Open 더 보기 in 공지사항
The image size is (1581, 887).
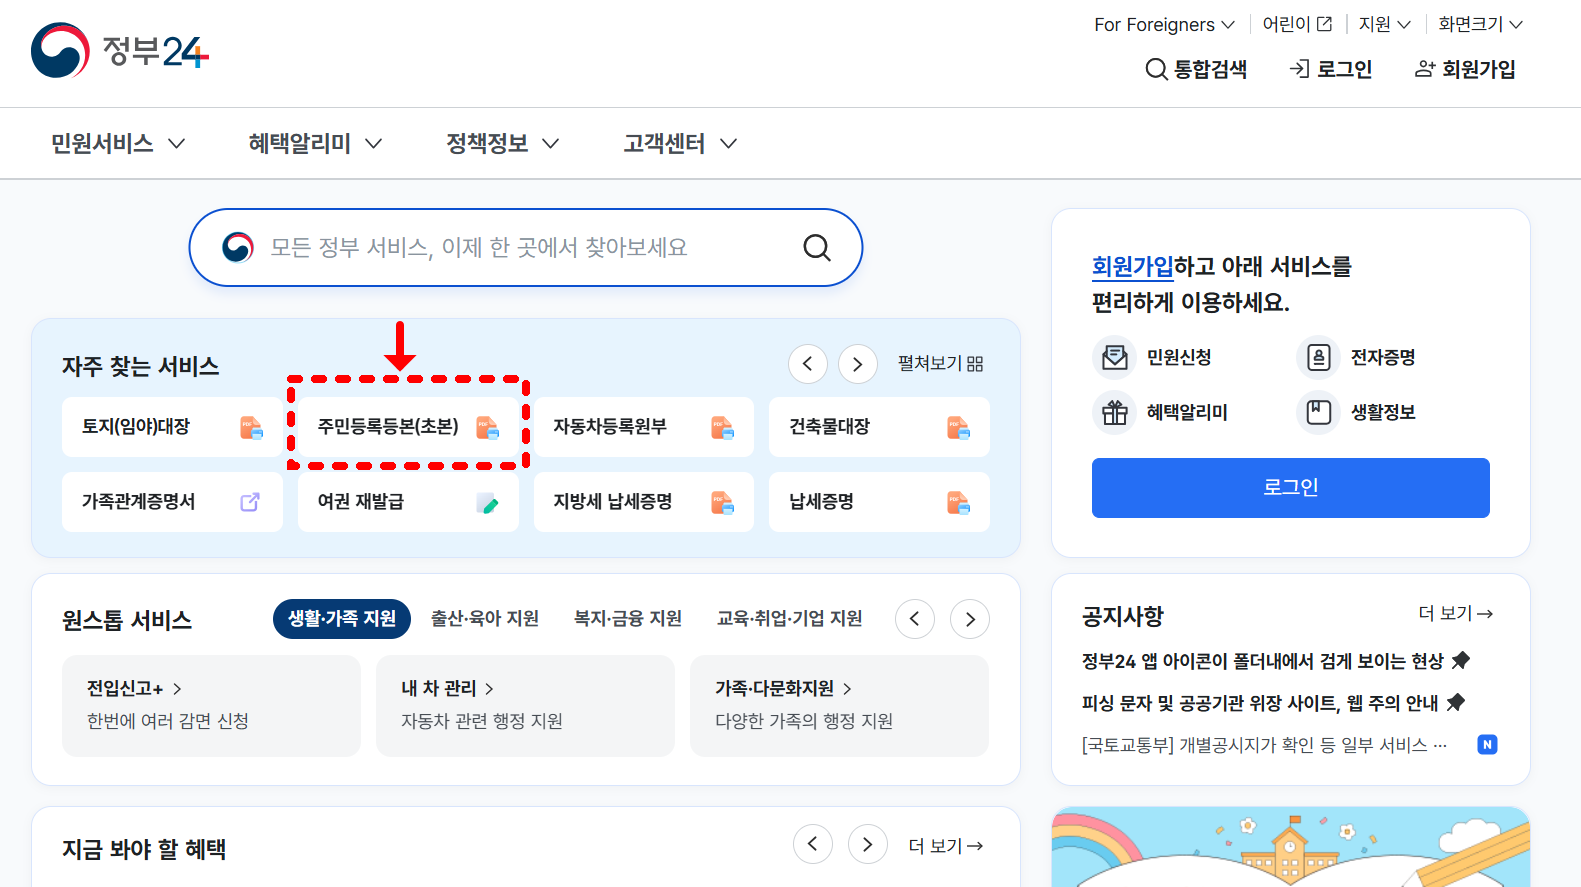(1455, 613)
